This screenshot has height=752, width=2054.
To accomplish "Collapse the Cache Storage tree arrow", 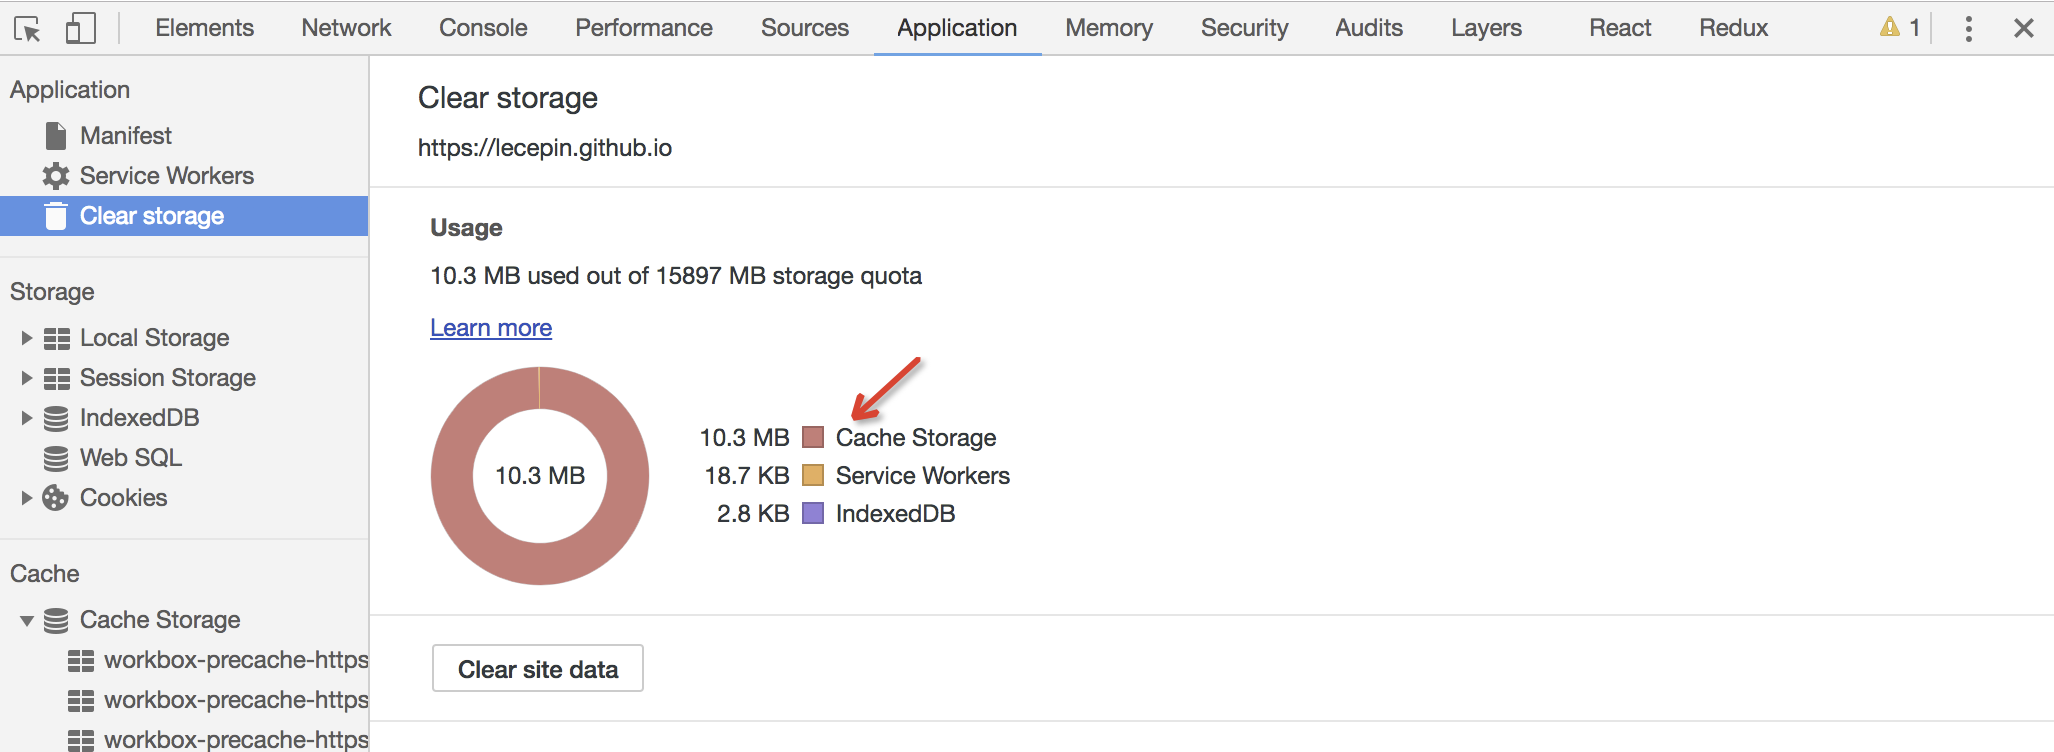I will click(x=27, y=621).
